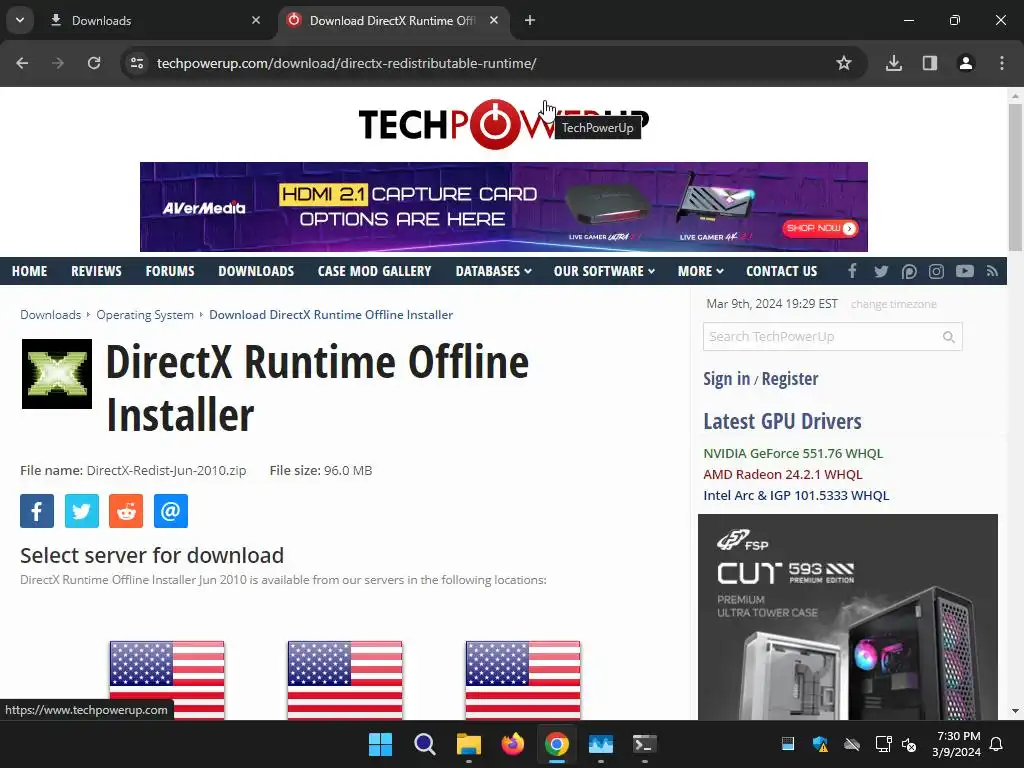
Task: Open FORUMS in navigation bar
Action: click(170, 271)
